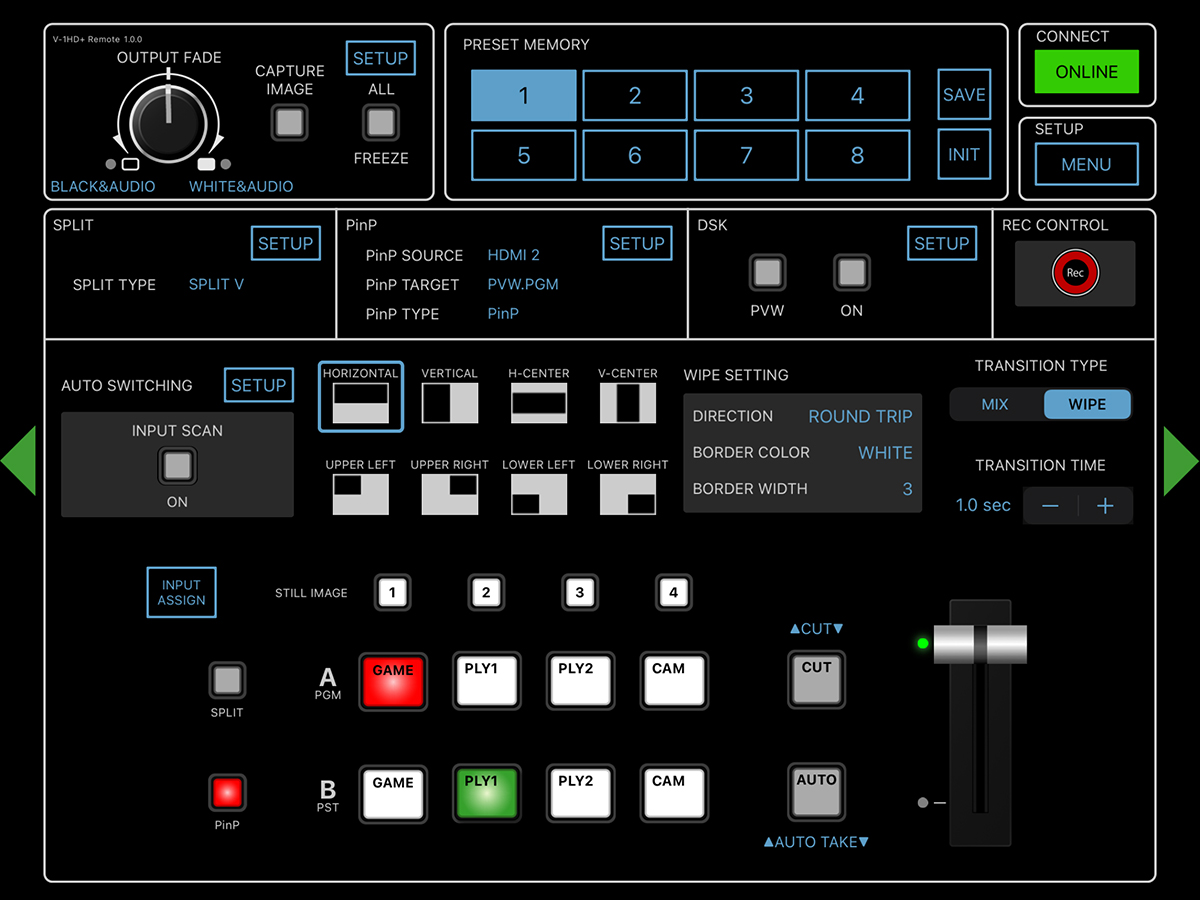The height and width of the screenshot is (900, 1200).
Task: Adjust the OUTPUT FADE knob
Action: 169,122
